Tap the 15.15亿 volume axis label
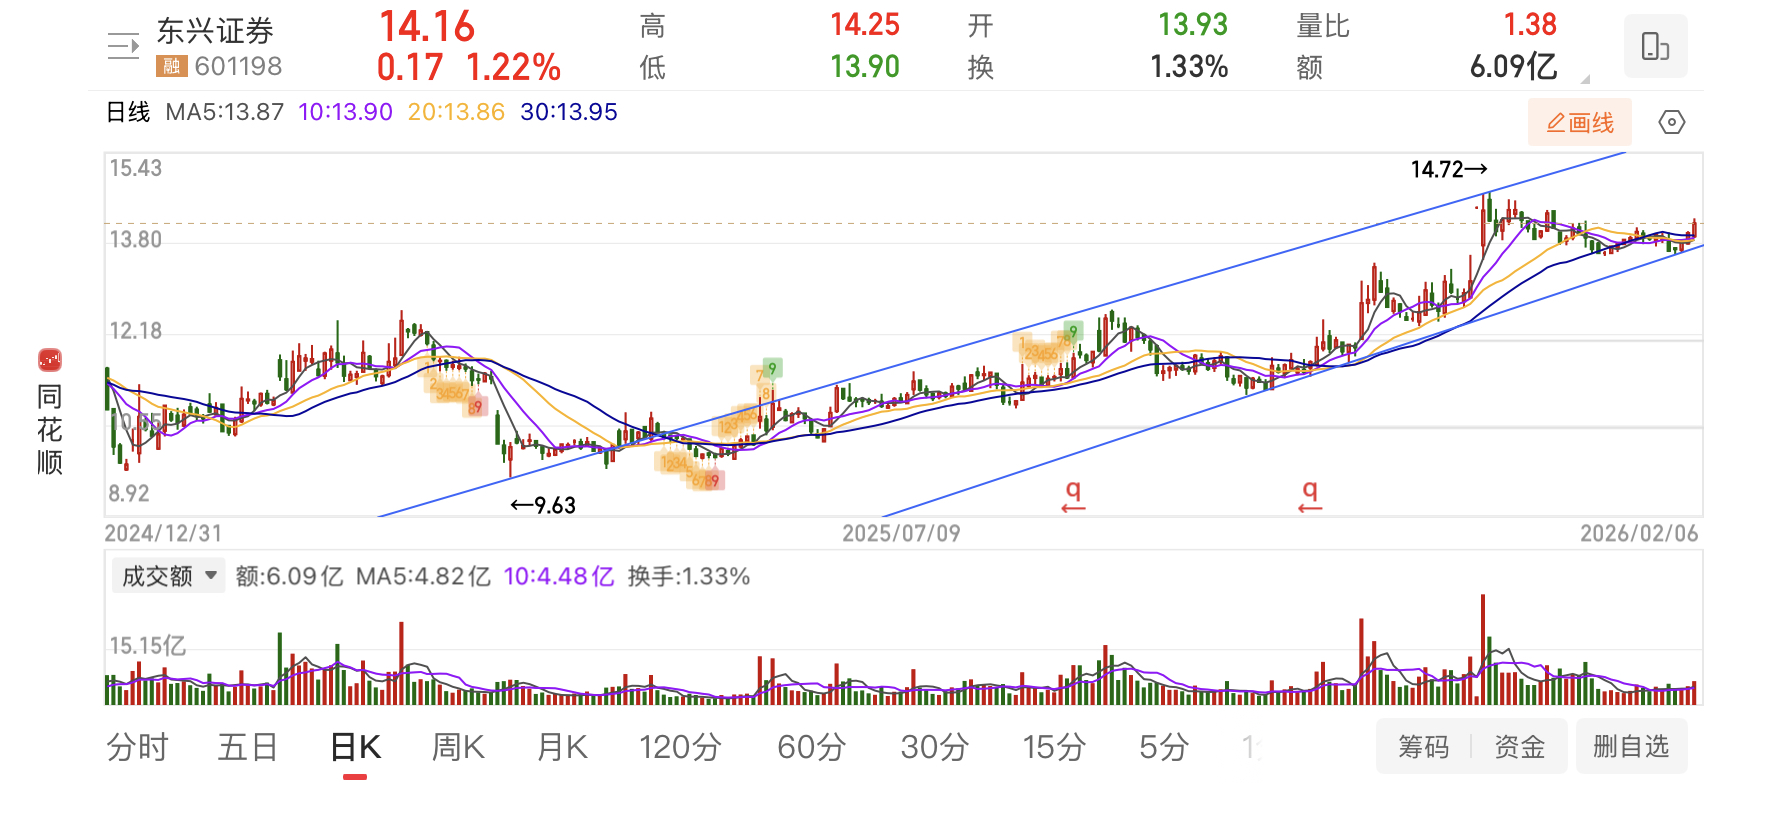 (x=148, y=646)
